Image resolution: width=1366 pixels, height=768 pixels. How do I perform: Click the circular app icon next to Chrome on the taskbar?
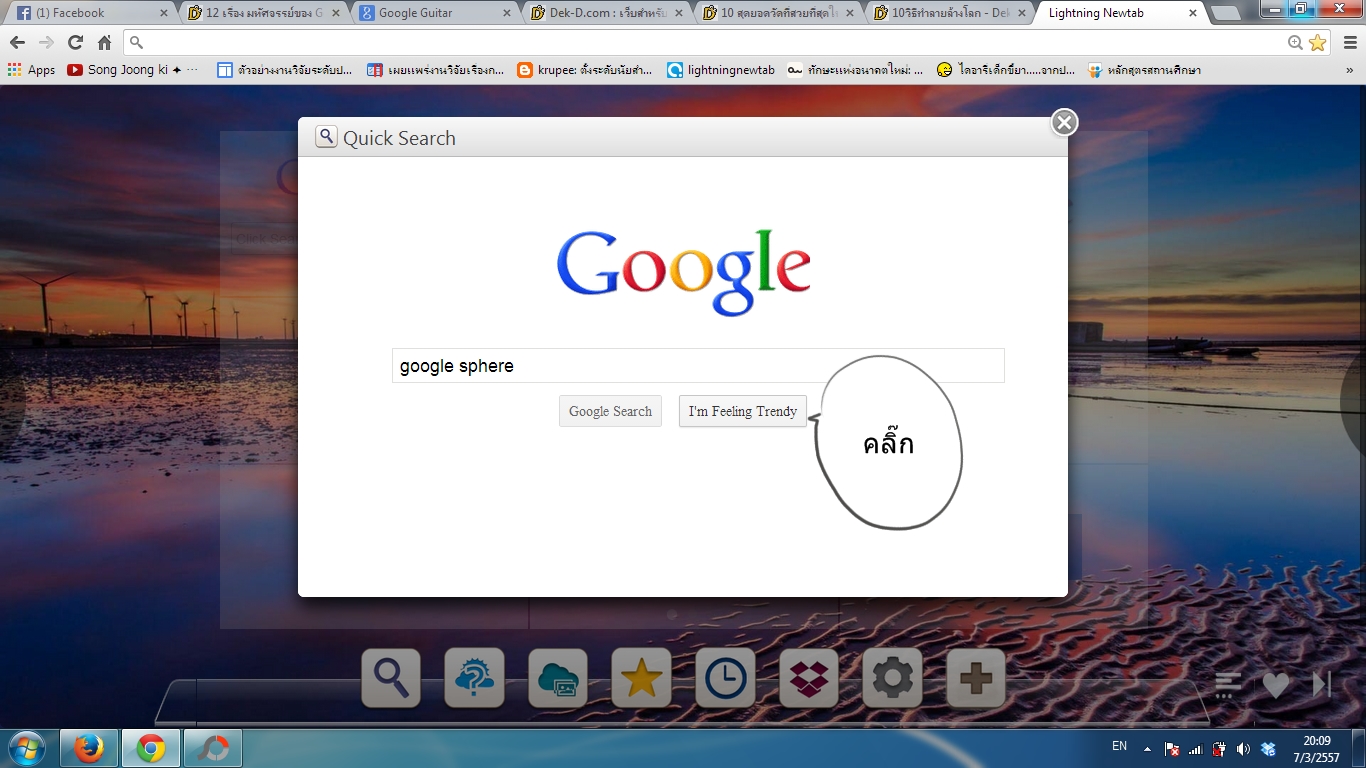tap(212, 748)
